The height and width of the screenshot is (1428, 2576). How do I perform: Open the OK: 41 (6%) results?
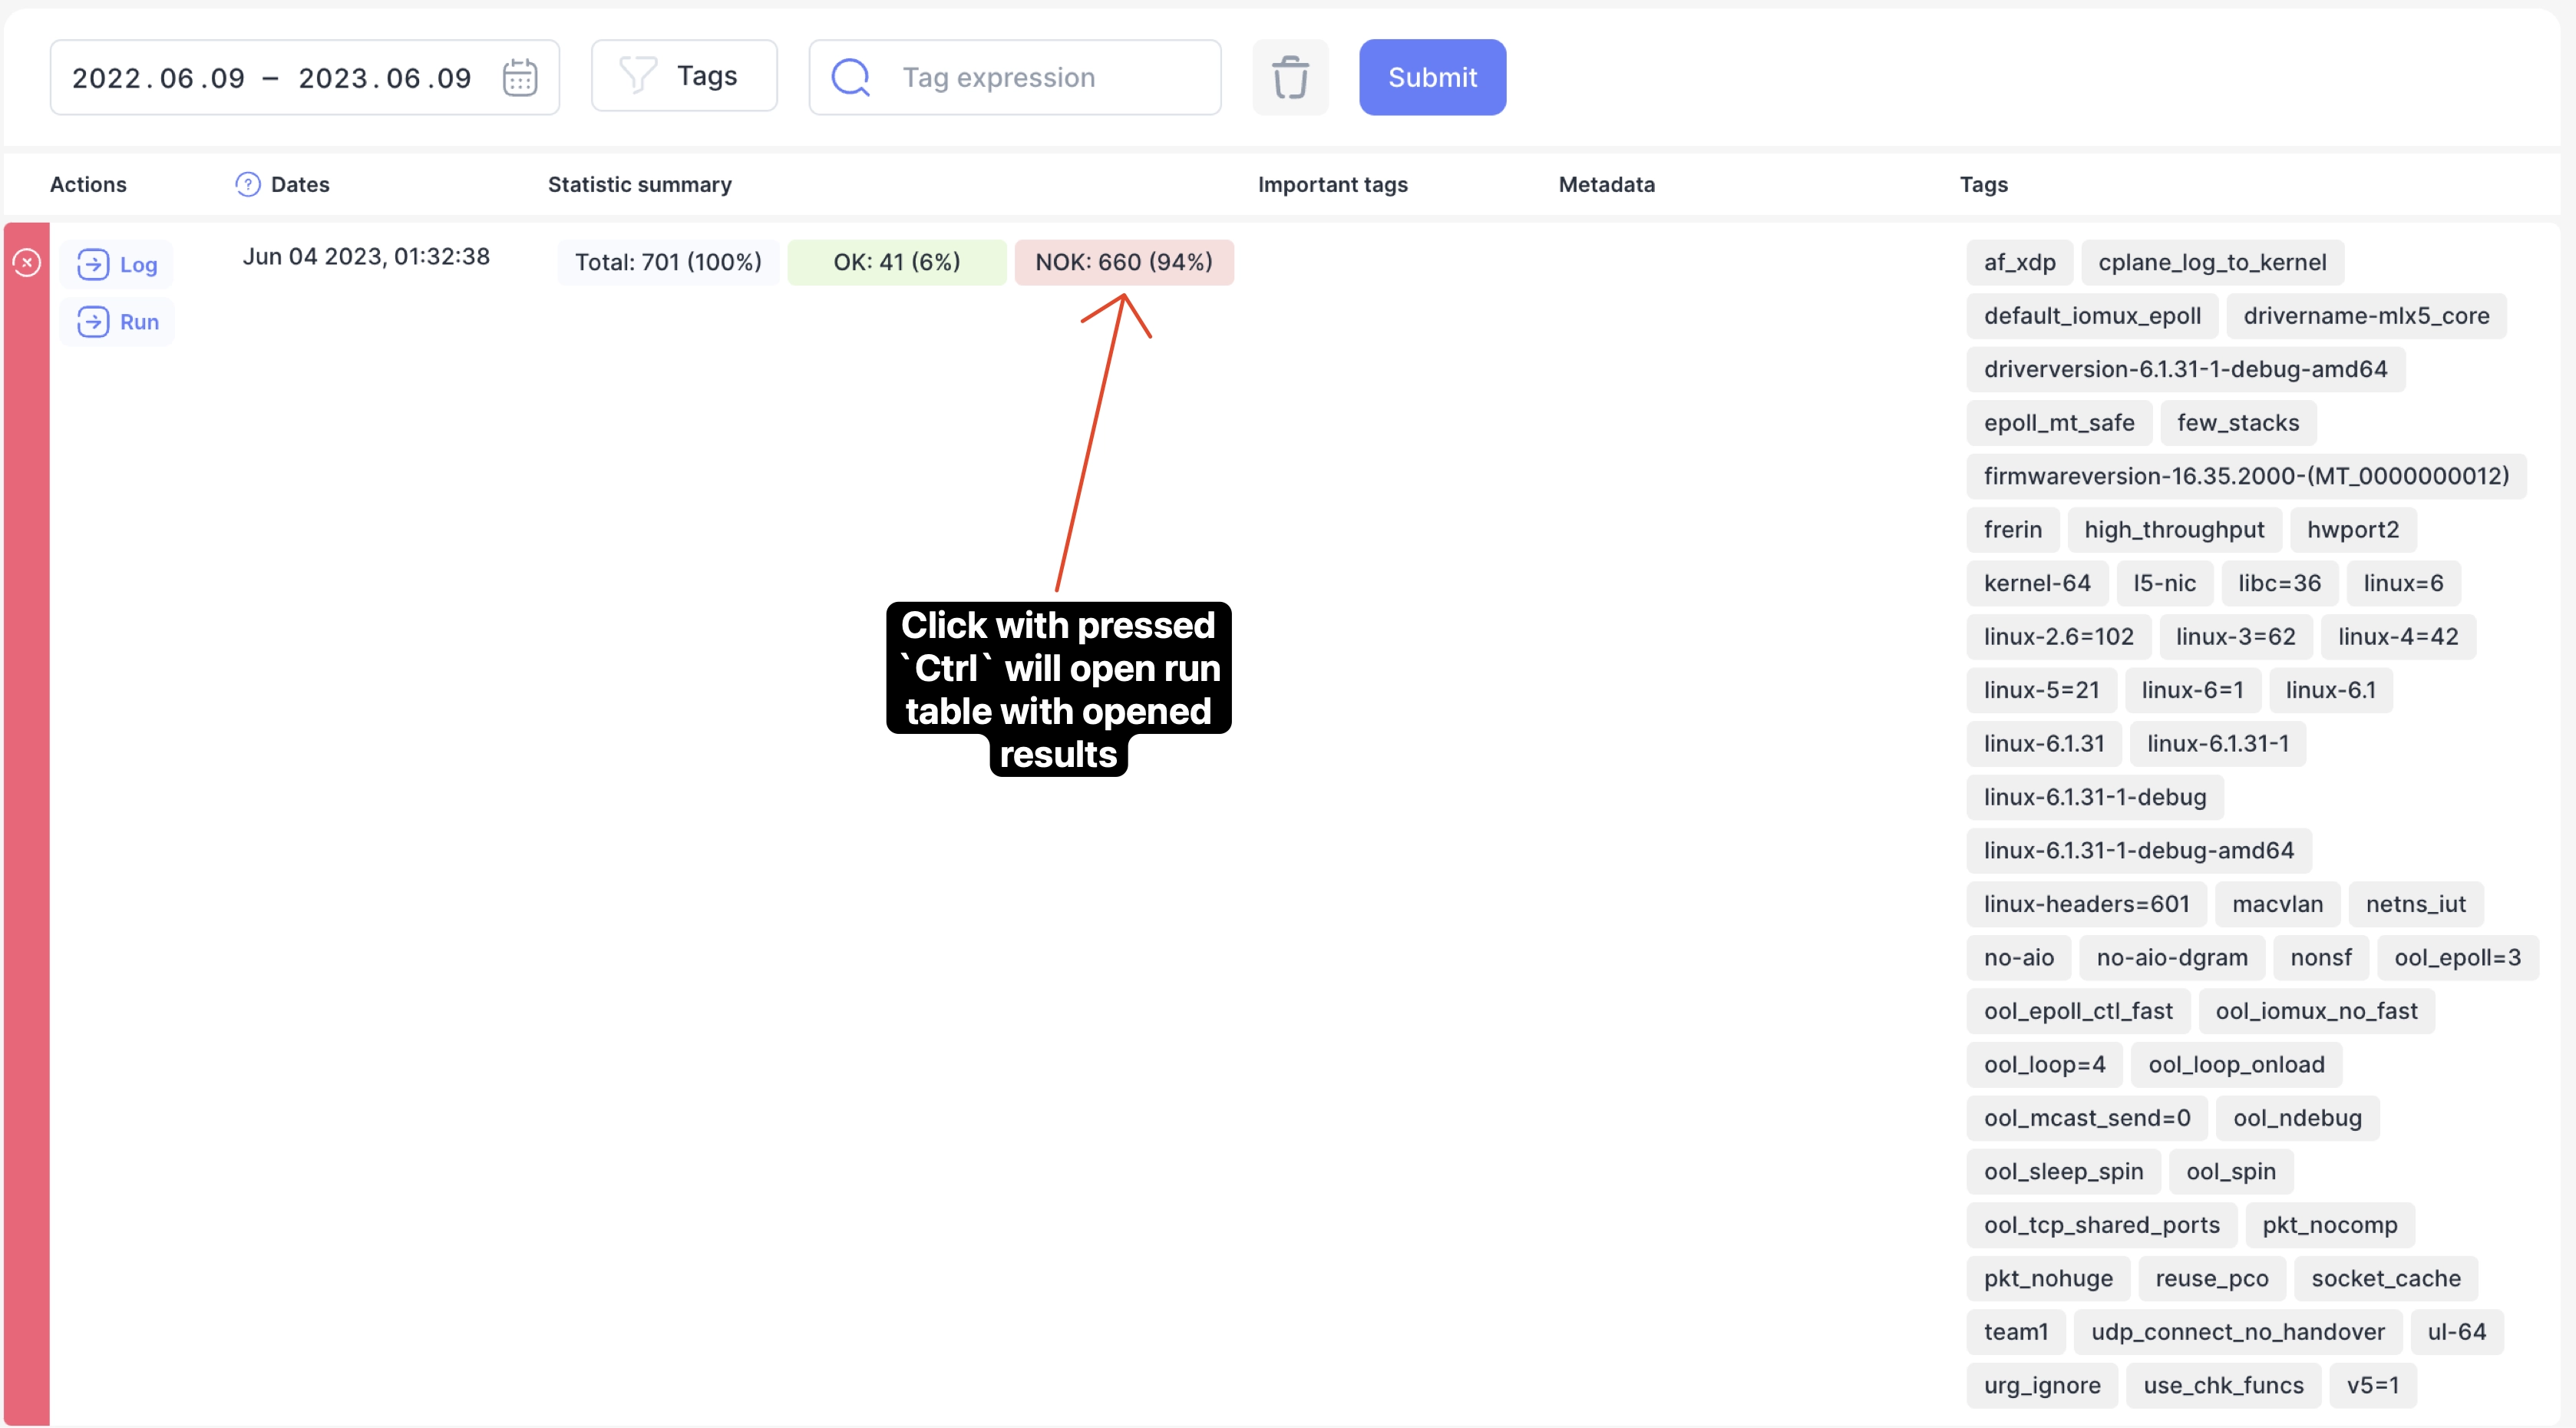coord(896,263)
